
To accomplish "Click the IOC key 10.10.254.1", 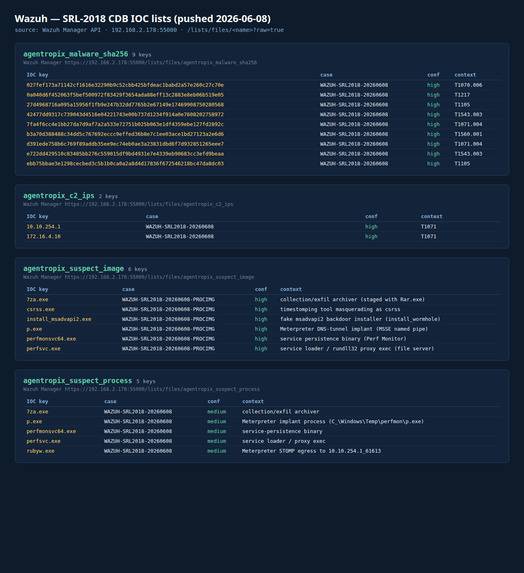I will click(x=43, y=227).
